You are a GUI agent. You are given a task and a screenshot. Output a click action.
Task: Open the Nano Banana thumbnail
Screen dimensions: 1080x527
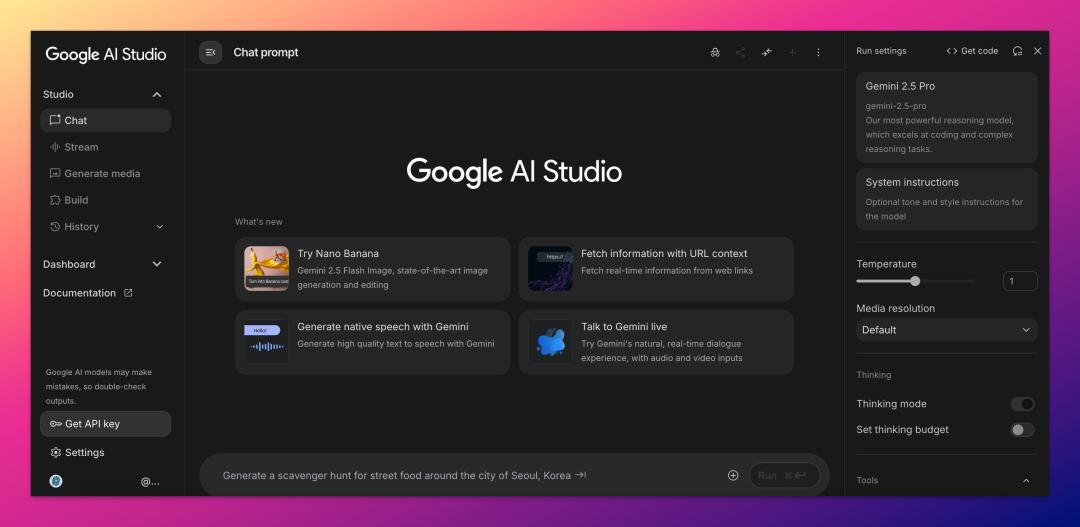(267, 269)
